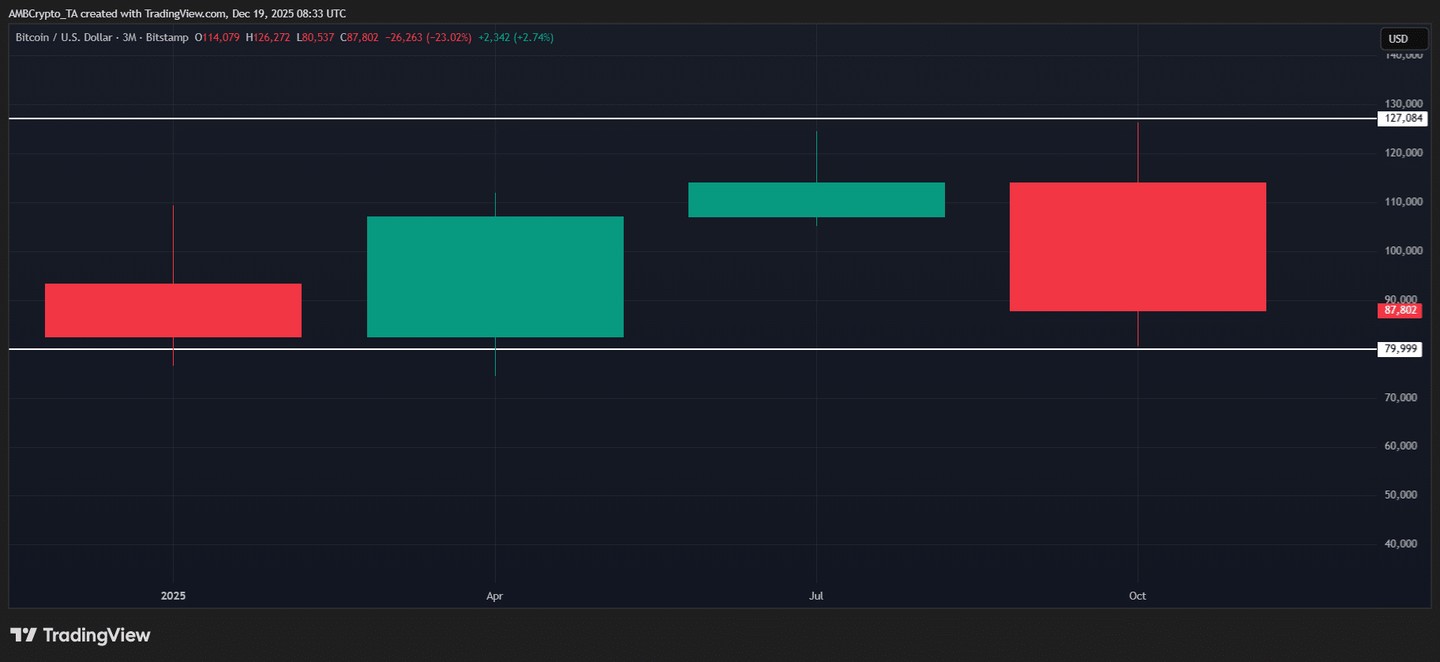Click the Apr label on time axis
The height and width of the screenshot is (662, 1440).
tap(494, 596)
